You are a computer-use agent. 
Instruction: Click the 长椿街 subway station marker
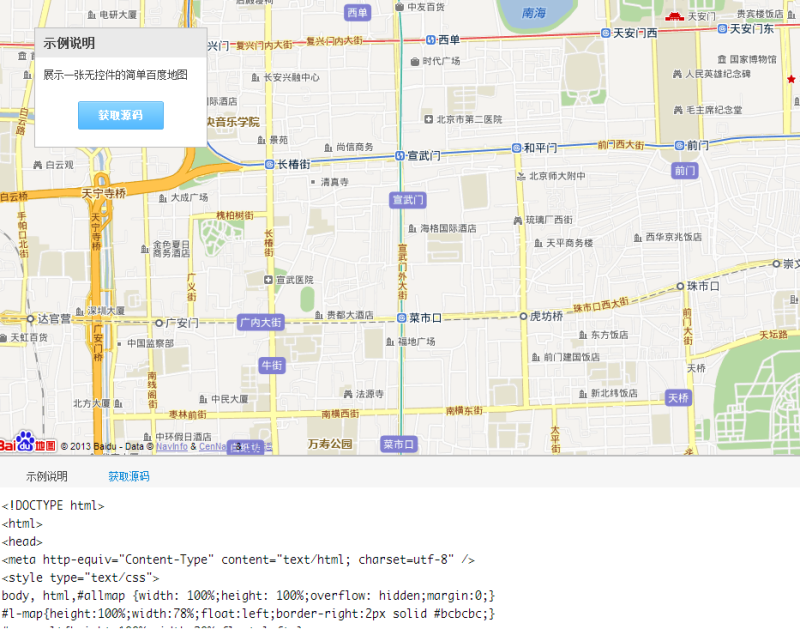(269, 164)
